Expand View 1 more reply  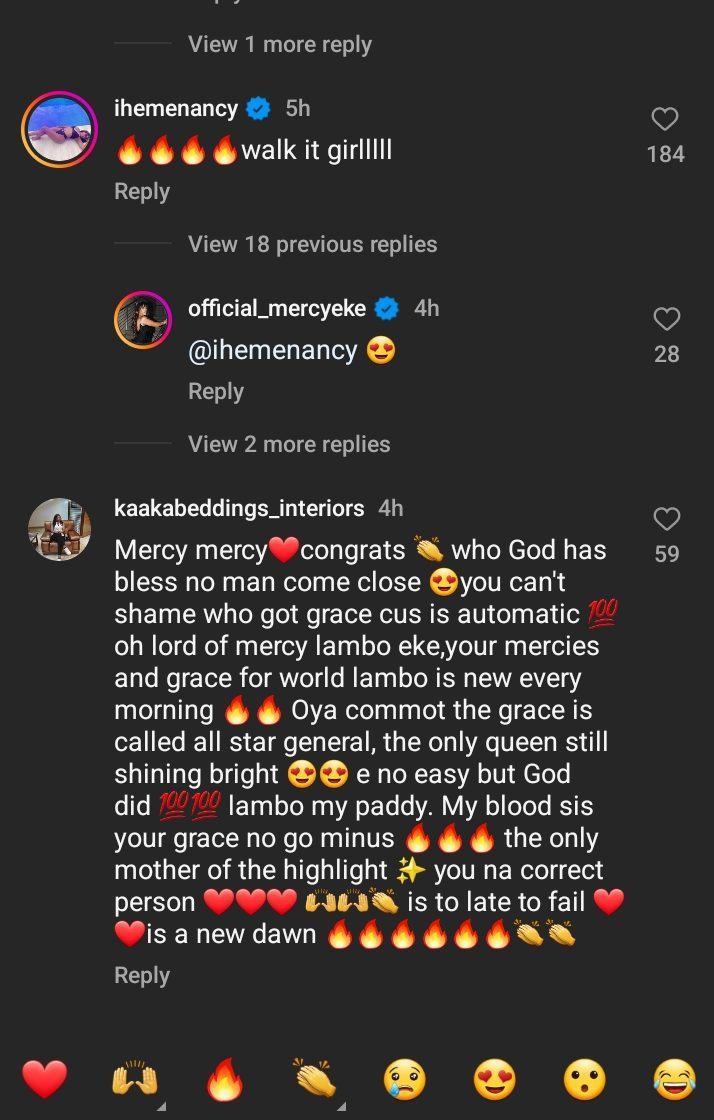(x=280, y=44)
